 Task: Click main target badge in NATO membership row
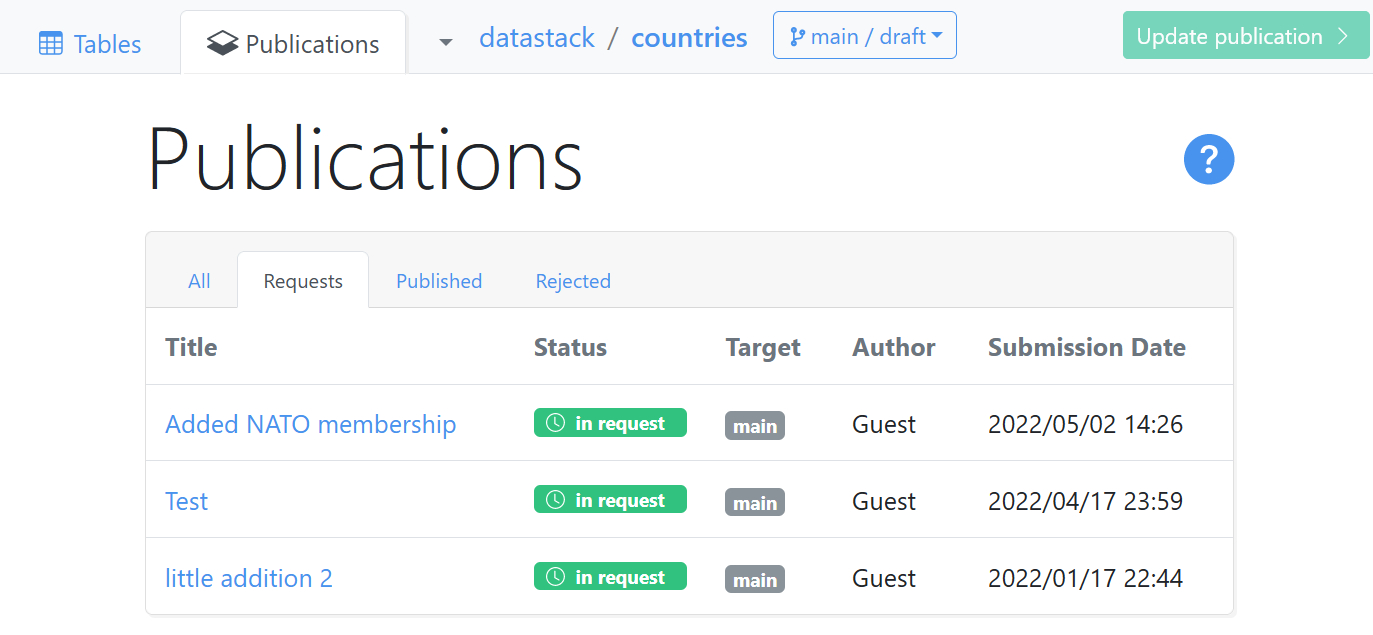(755, 426)
